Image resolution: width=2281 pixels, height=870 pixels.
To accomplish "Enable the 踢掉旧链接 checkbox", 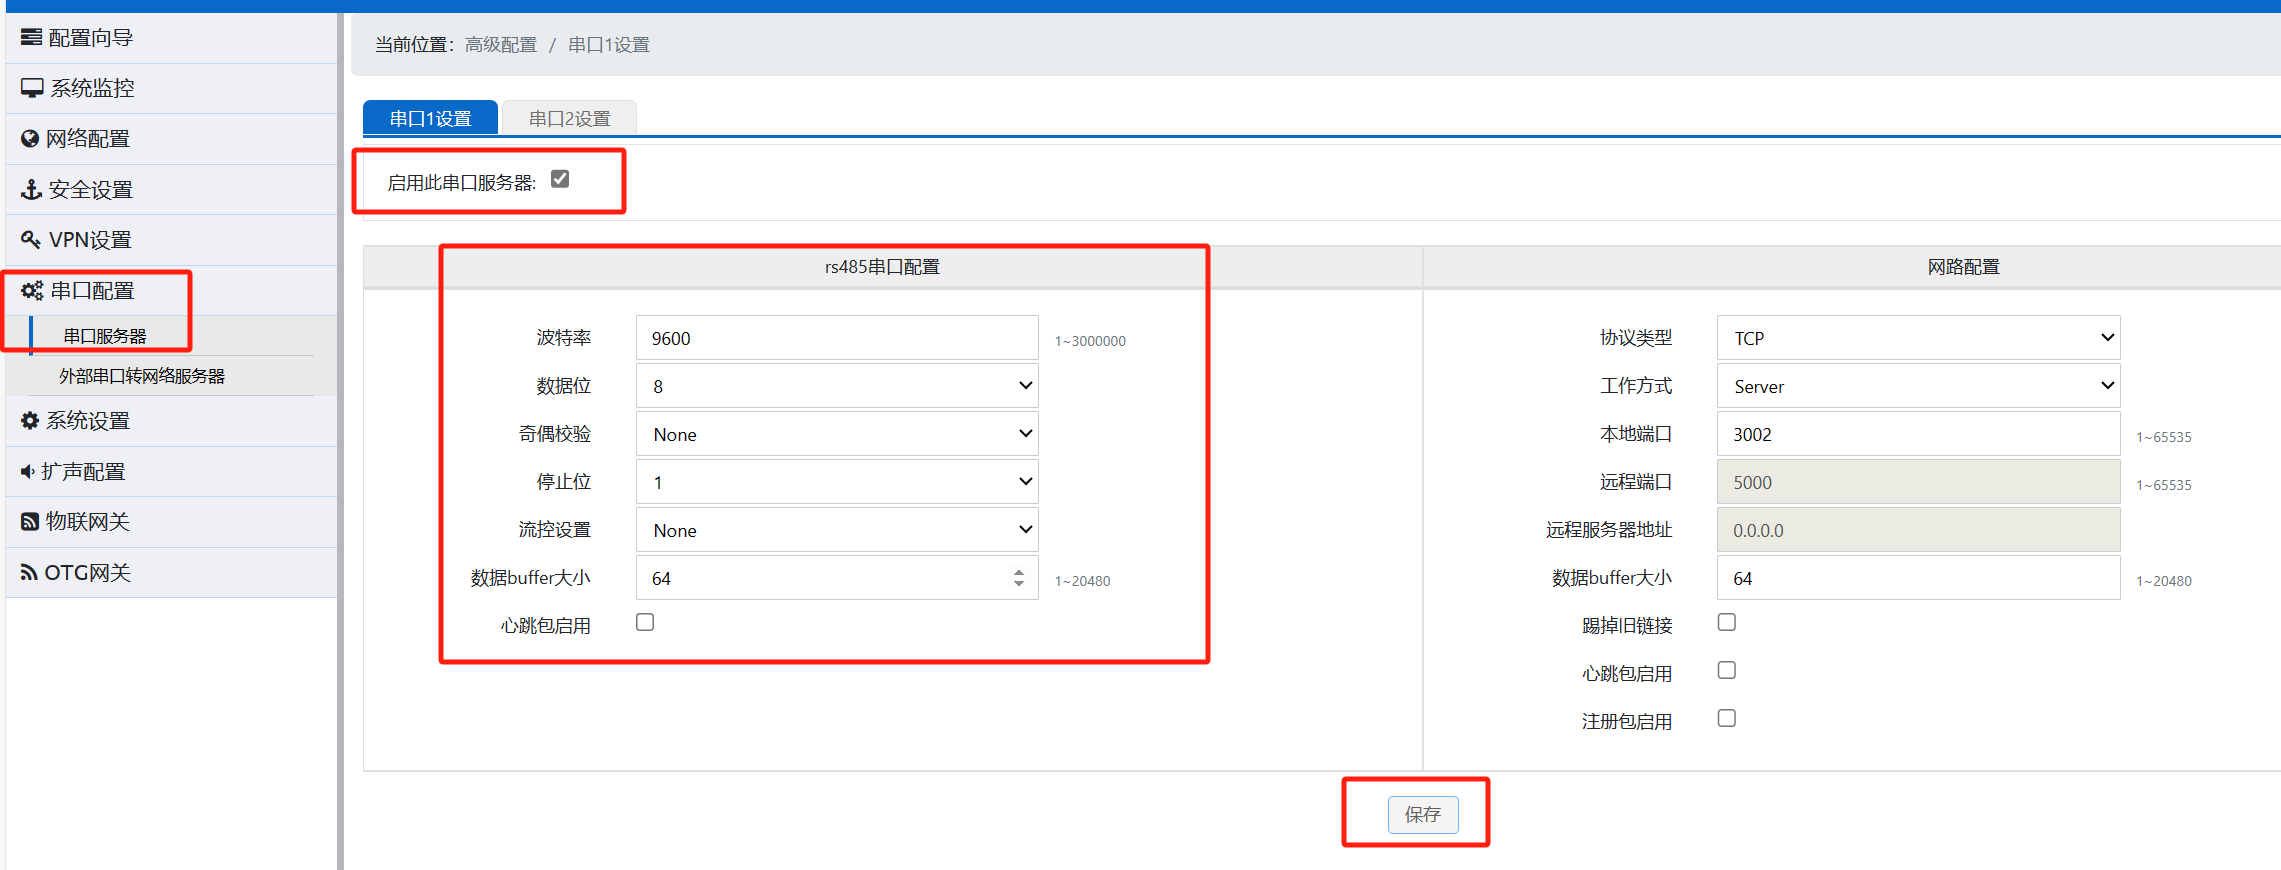I will point(1726,623).
